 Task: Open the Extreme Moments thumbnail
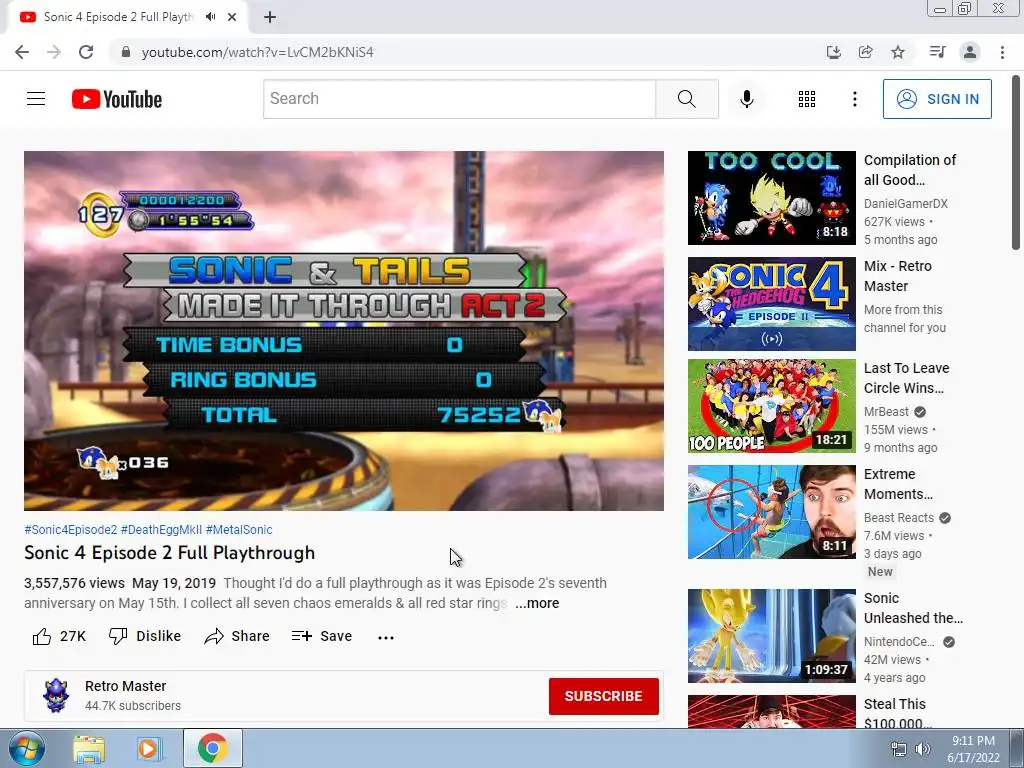[x=771, y=512]
